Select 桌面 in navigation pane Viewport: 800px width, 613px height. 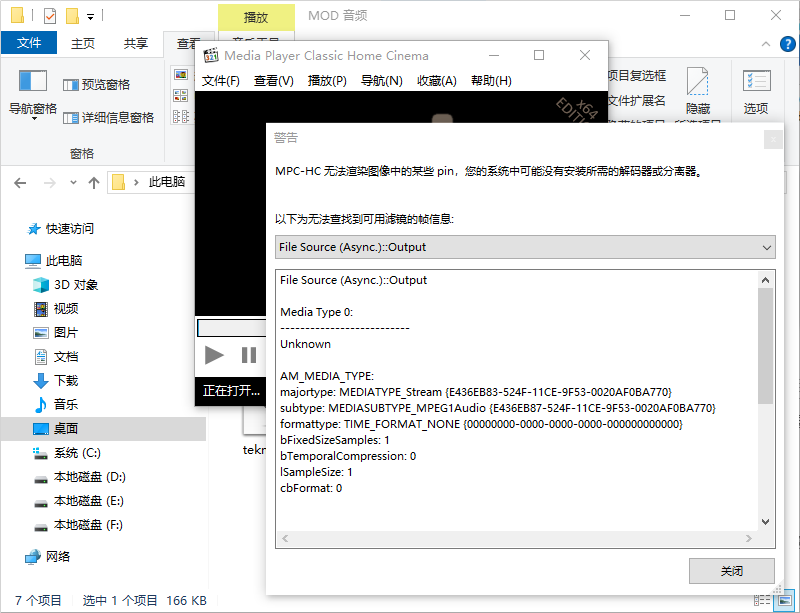tap(103, 429)
